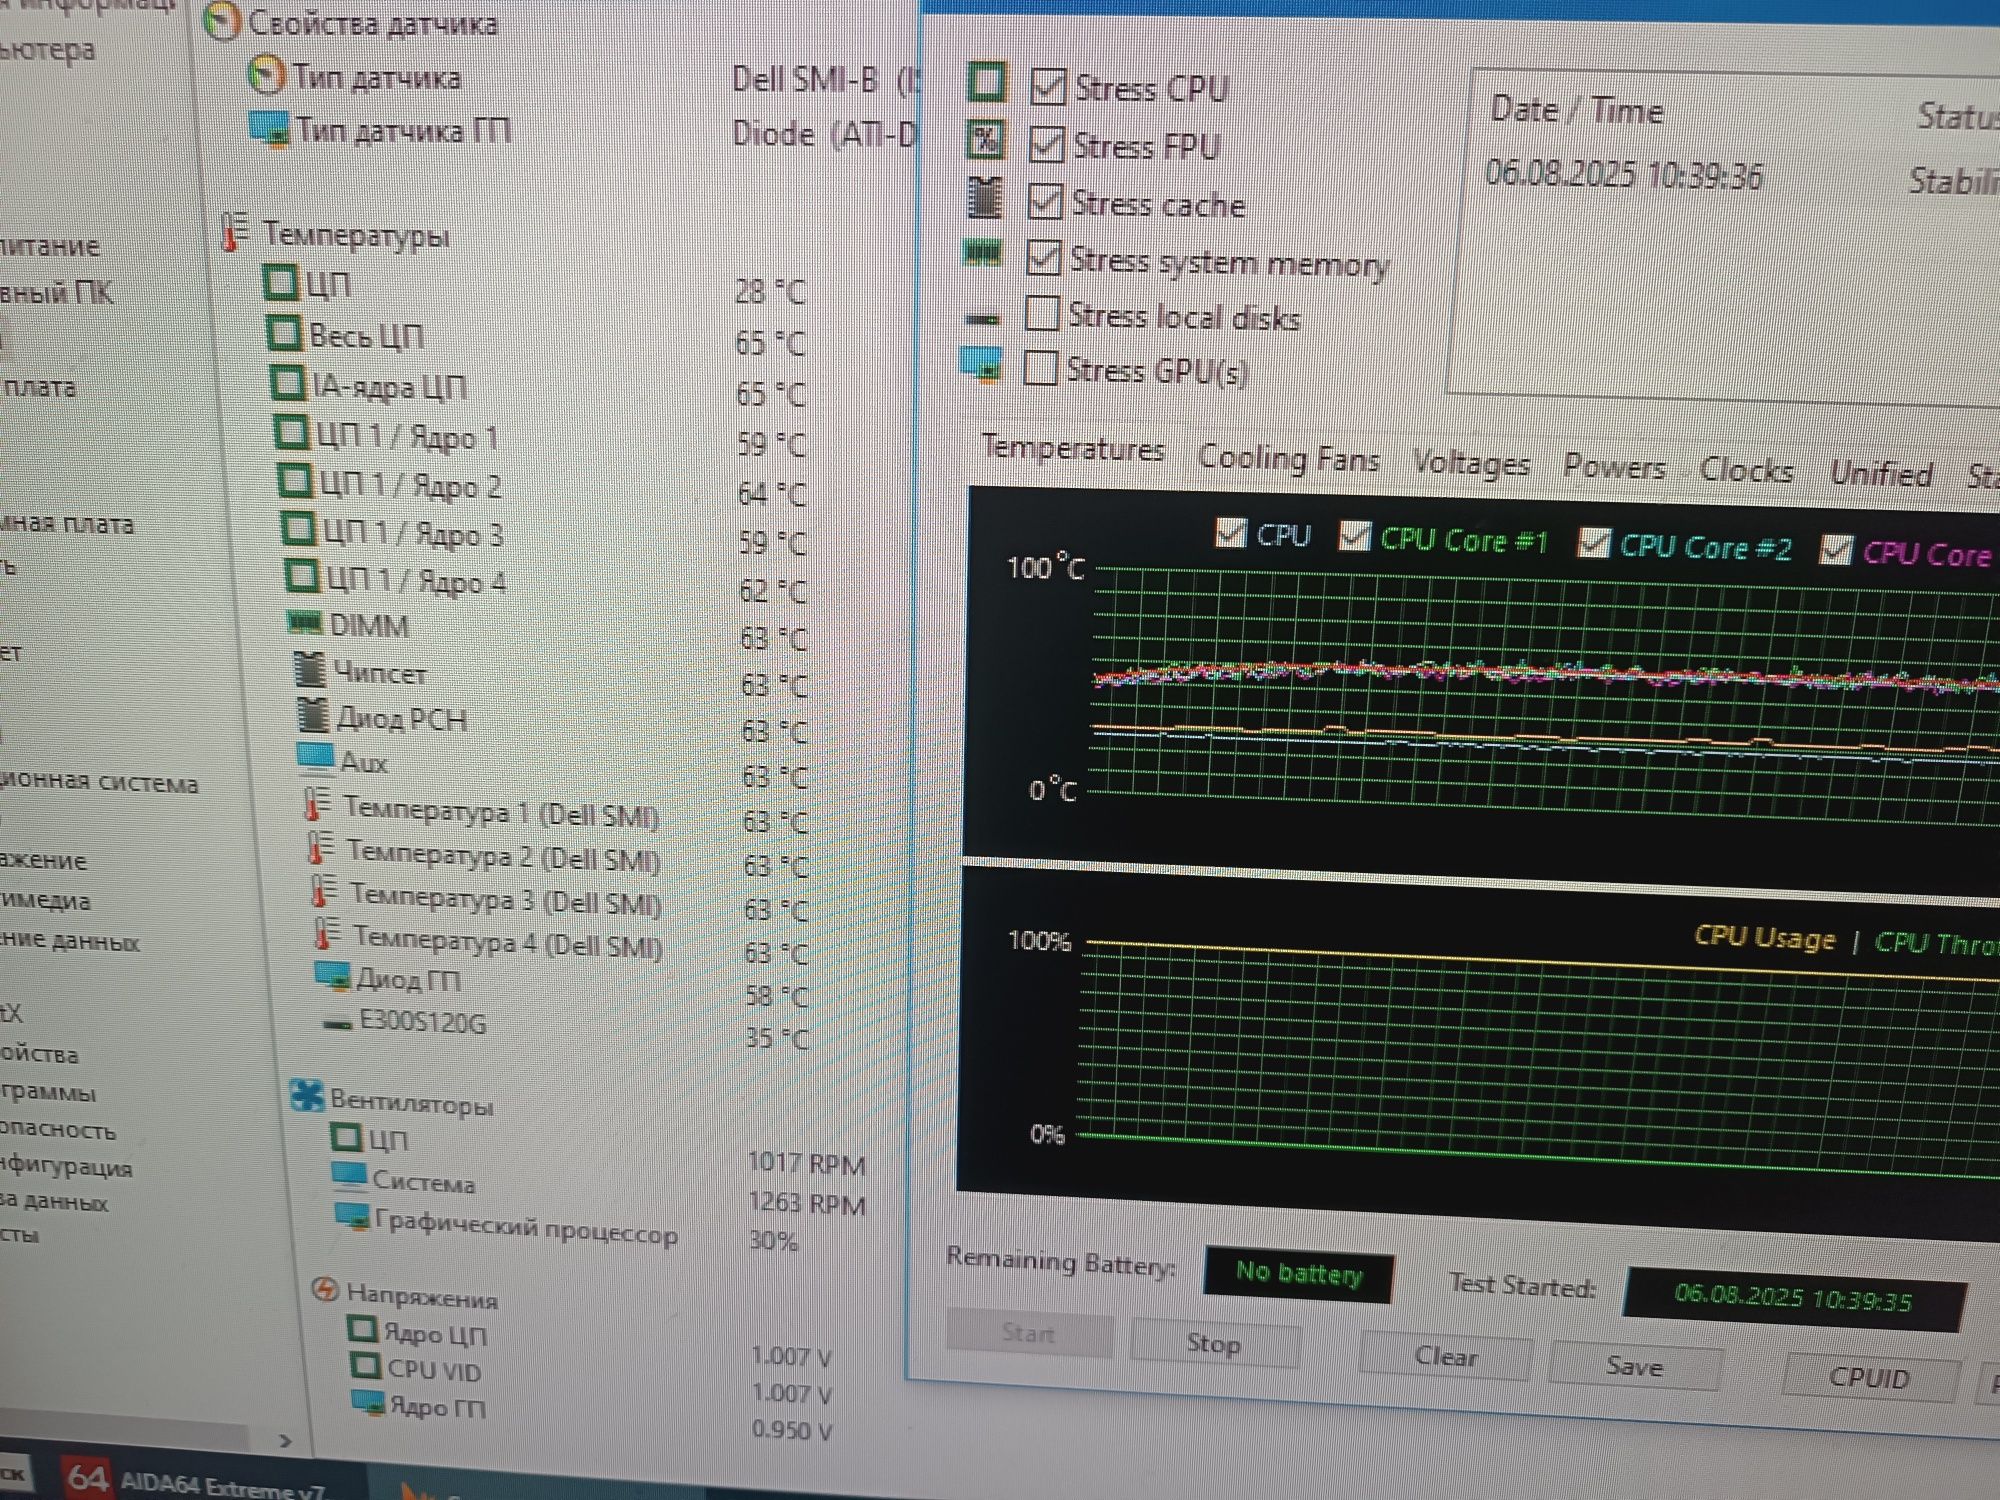Click the memory icon beside DIMM
The height and width of the screenshot is (1500, 2000).
305,622
